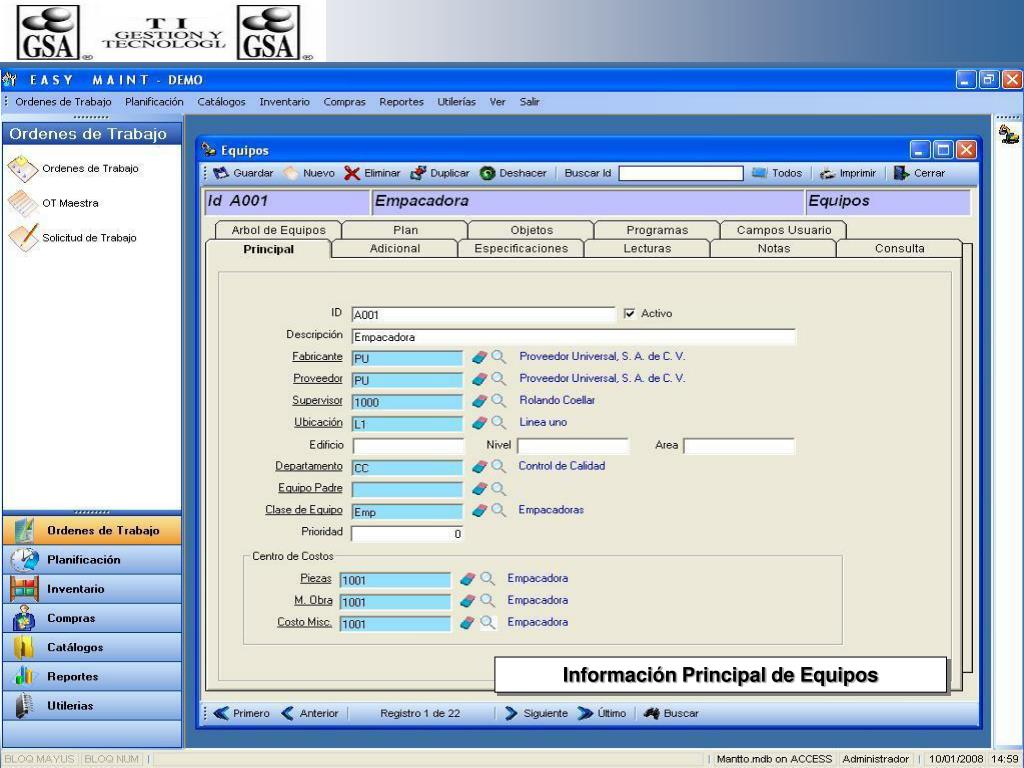
Task: Clear M. Obra field with eraser
Action: (x=468, y=601)
